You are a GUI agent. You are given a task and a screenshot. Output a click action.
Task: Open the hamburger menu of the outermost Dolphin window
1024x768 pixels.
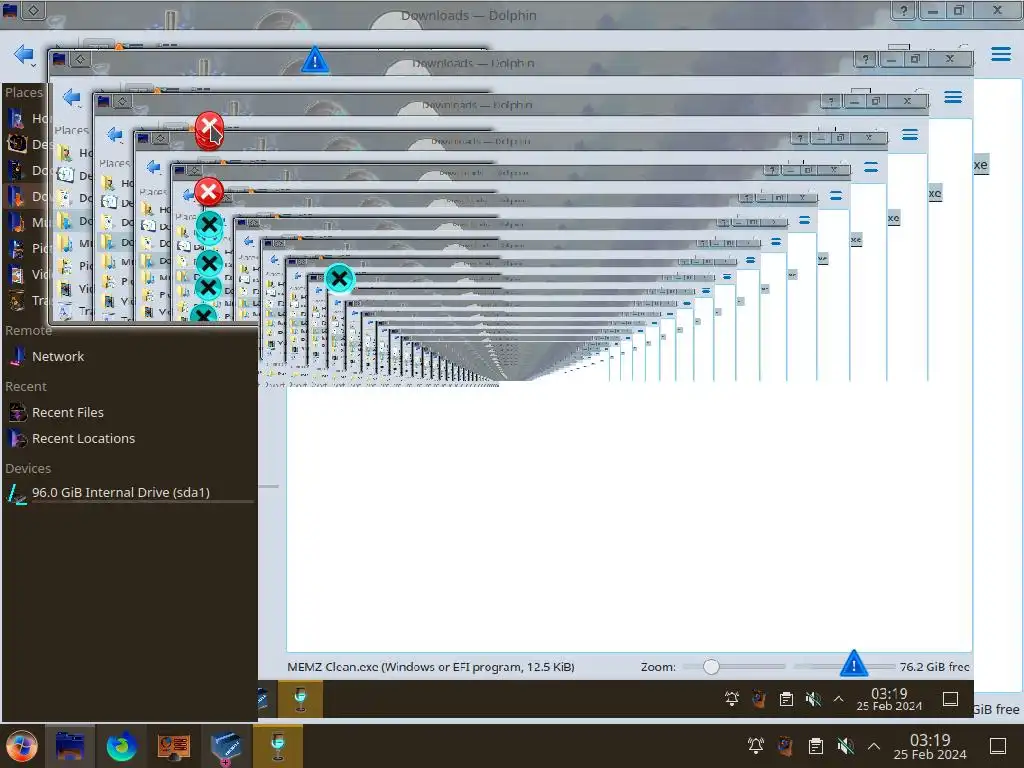coord(1000,54)
